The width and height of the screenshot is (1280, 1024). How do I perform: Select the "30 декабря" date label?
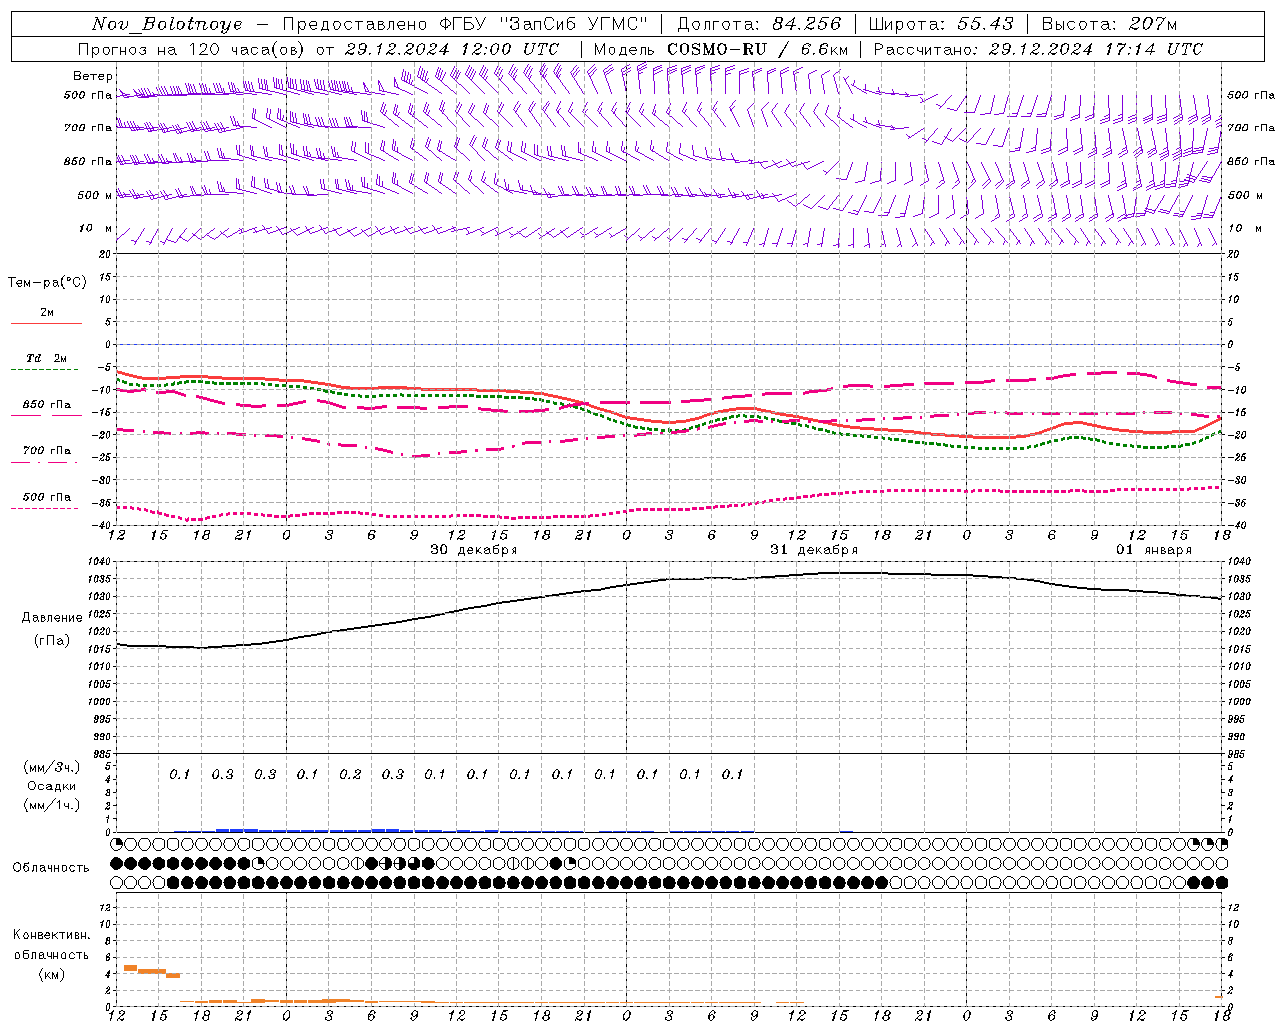[x=474, y=550]
